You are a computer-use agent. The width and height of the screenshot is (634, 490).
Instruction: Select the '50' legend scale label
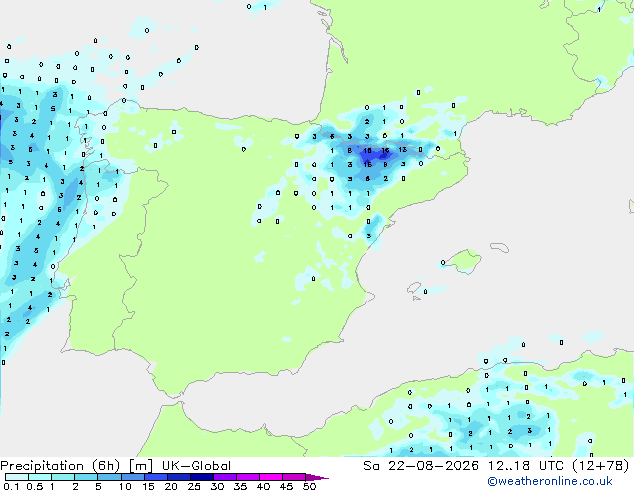(x=309, y=486)
